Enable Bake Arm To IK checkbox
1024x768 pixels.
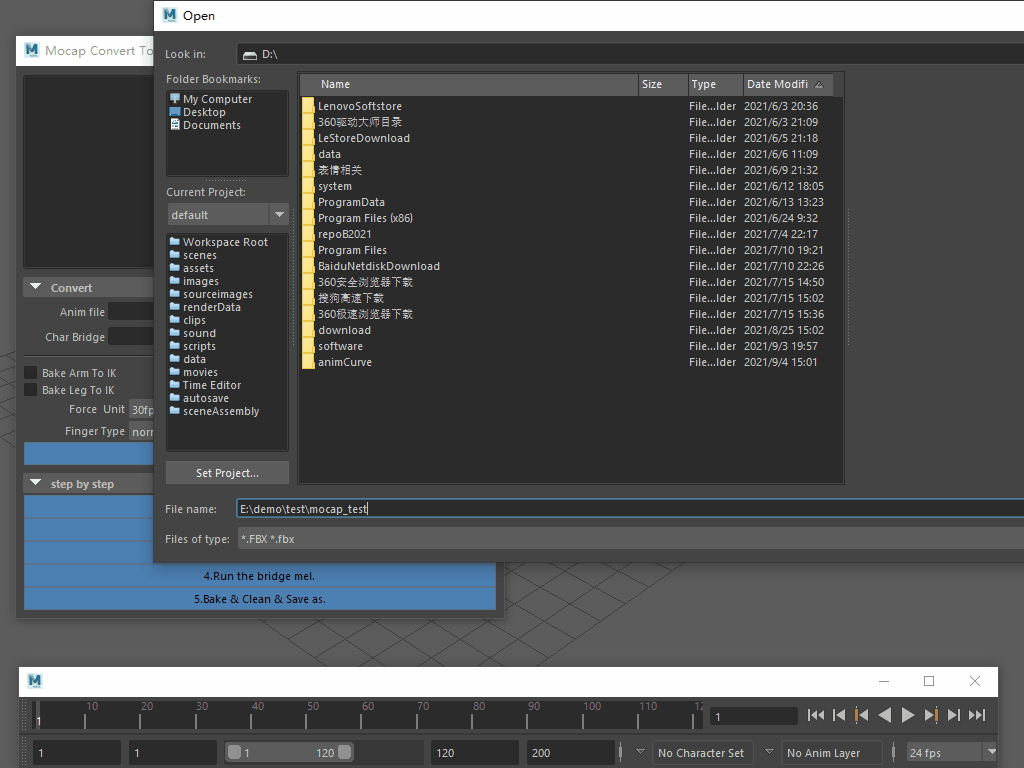tap(31, 373)
